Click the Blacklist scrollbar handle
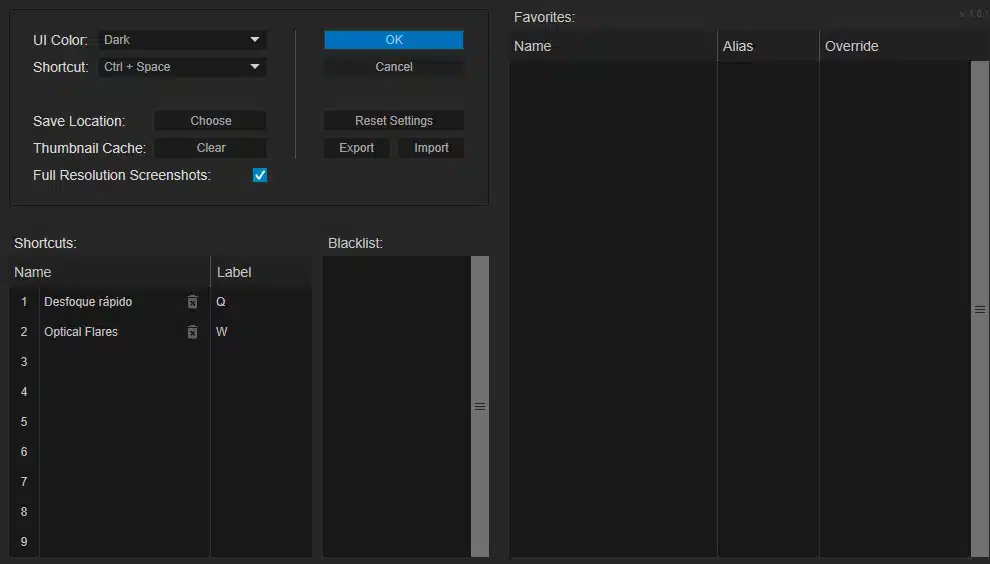The width and height of the screenshot is (990, 564). [480, 407]
